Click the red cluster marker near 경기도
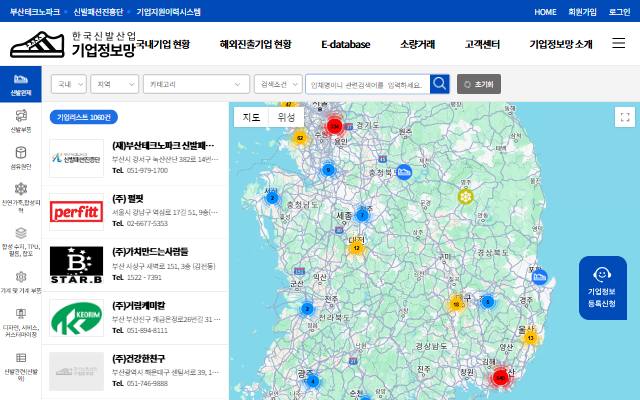Image resolution: width=640 pixels, height=400 pixels. click(335, 127)
